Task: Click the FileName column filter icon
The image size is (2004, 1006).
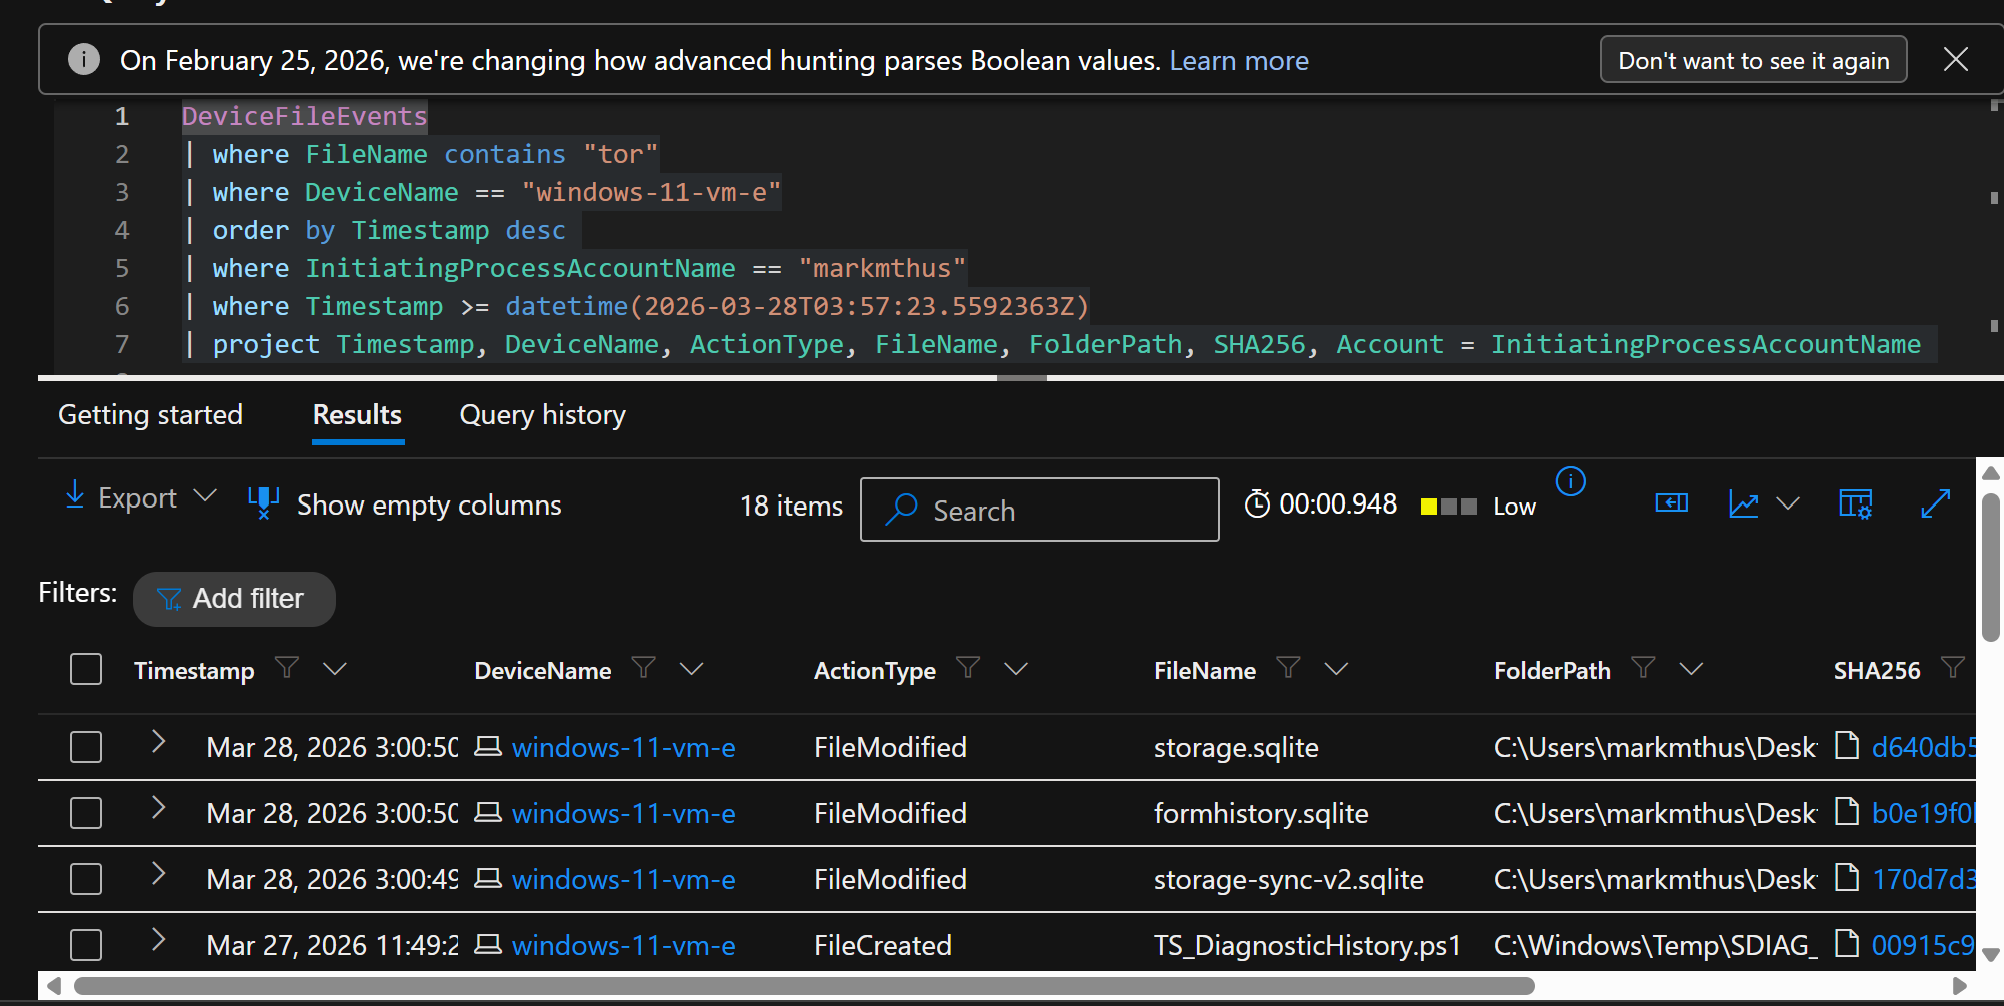Action: (1288, 668)
